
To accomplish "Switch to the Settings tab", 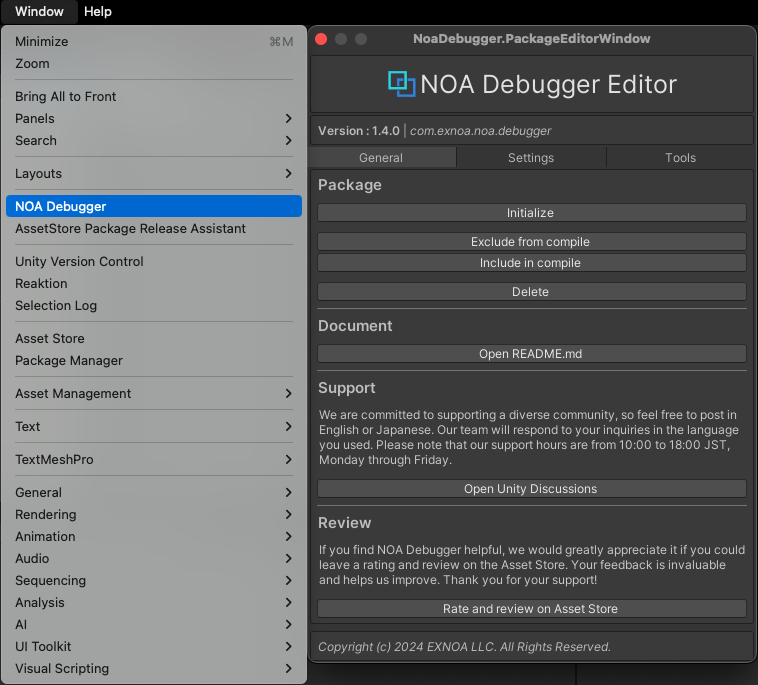I will (x=531, y=158).
